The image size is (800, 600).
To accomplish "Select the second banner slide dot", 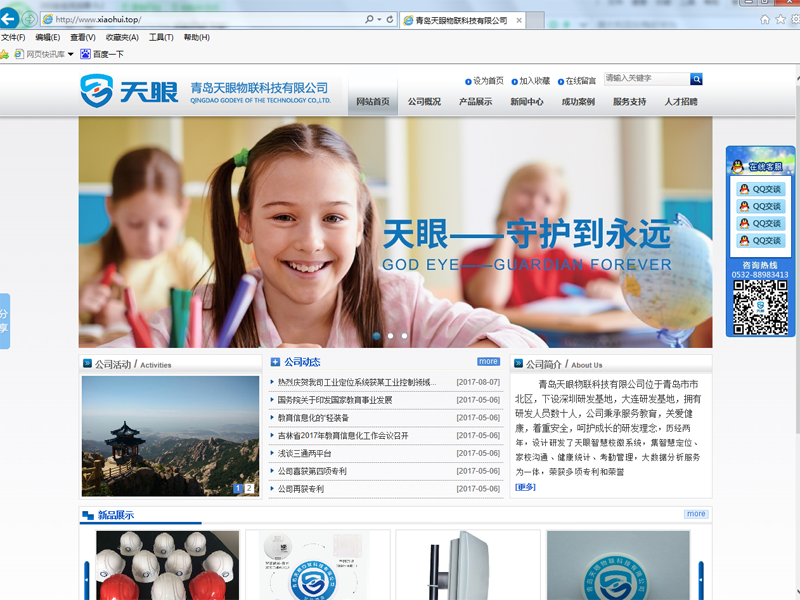I will (x=390, y=336).
